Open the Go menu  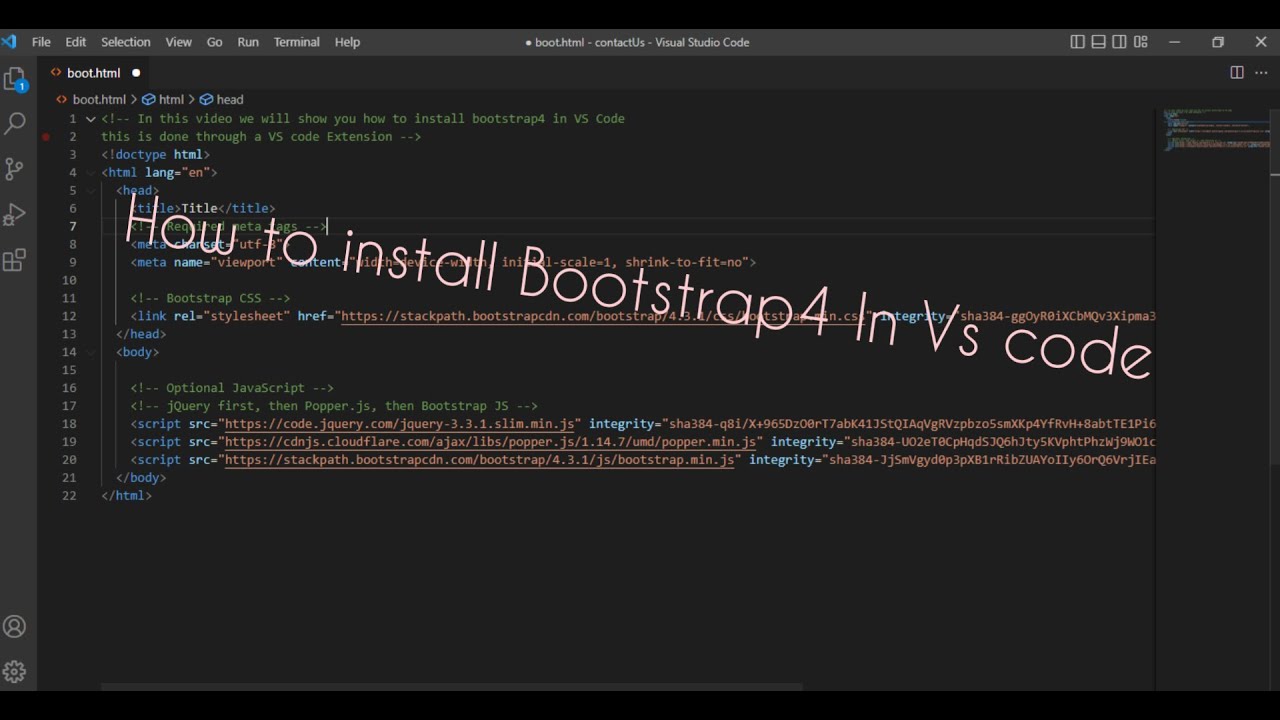click(214, 42)
